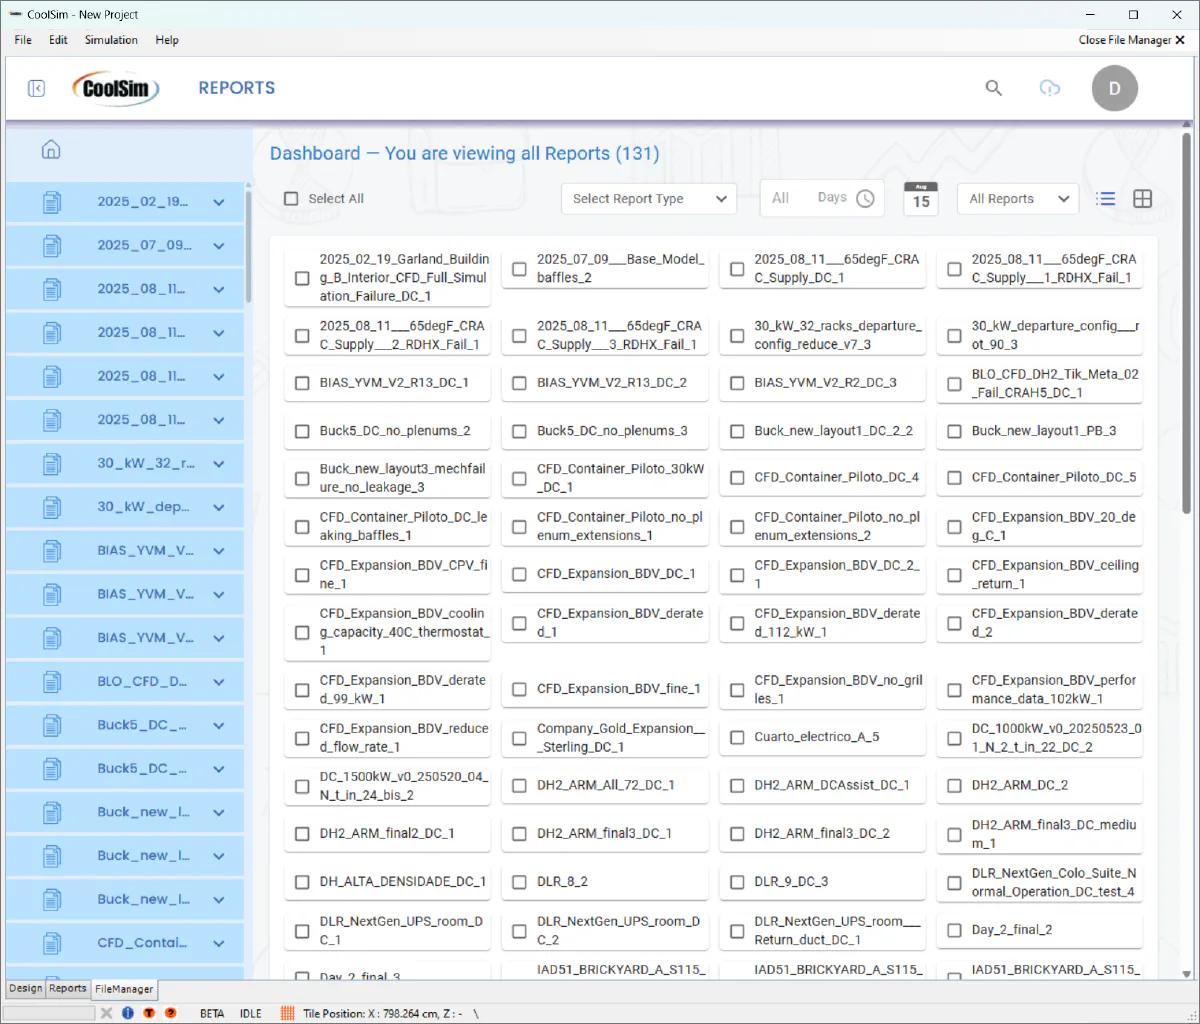This screenshot has height=1024, width=1200.
Task: Open the user avatar D
Action: pos(1115,88)
